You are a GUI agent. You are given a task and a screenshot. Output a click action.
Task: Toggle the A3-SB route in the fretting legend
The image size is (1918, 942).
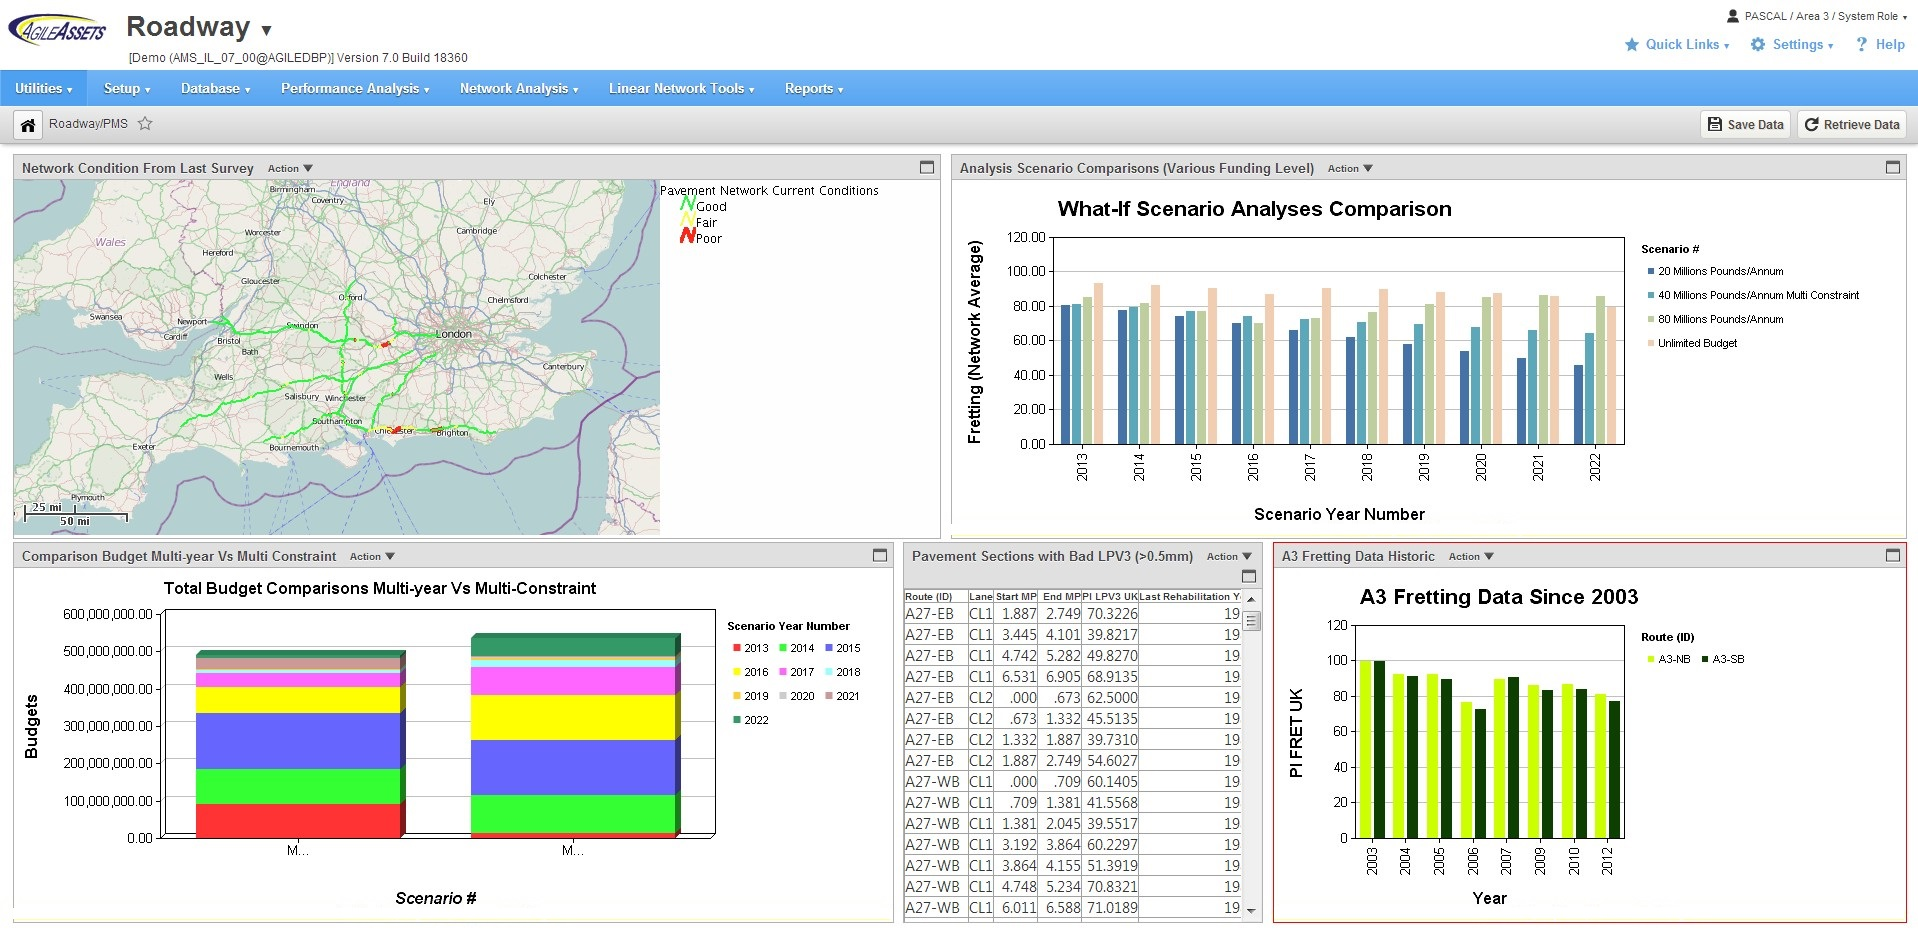(1727, 659)
